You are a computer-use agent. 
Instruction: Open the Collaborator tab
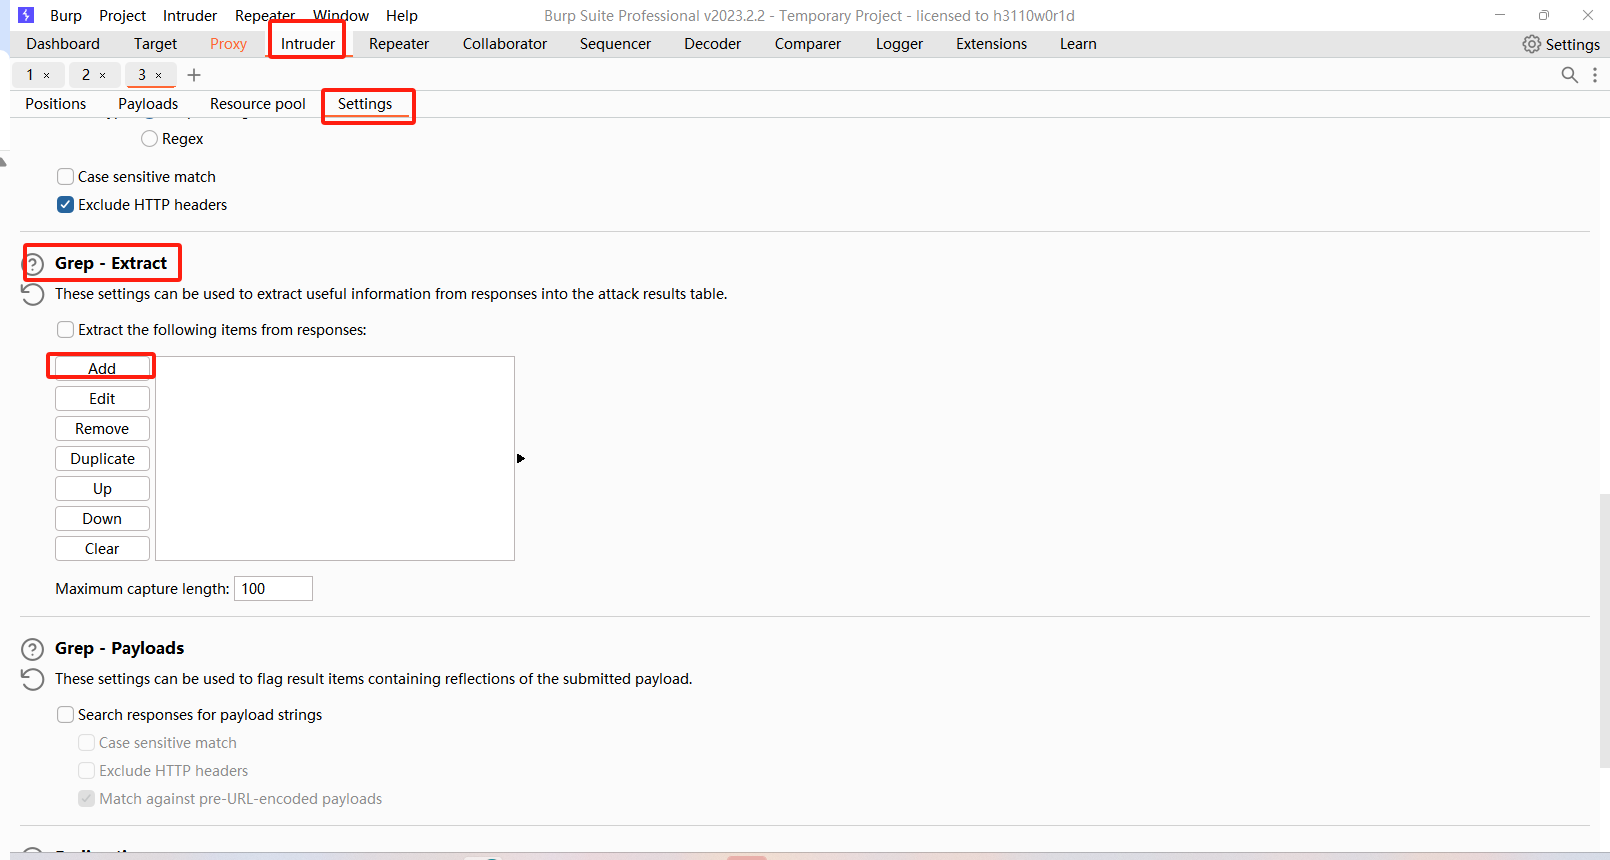click(x=505, y=44)
